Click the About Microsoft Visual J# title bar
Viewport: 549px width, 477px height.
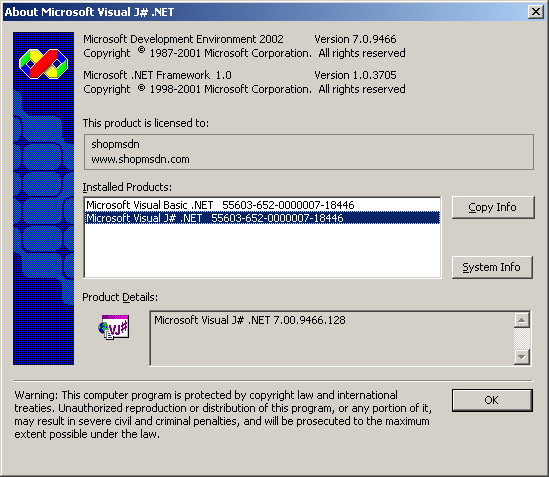coord(264,12)
